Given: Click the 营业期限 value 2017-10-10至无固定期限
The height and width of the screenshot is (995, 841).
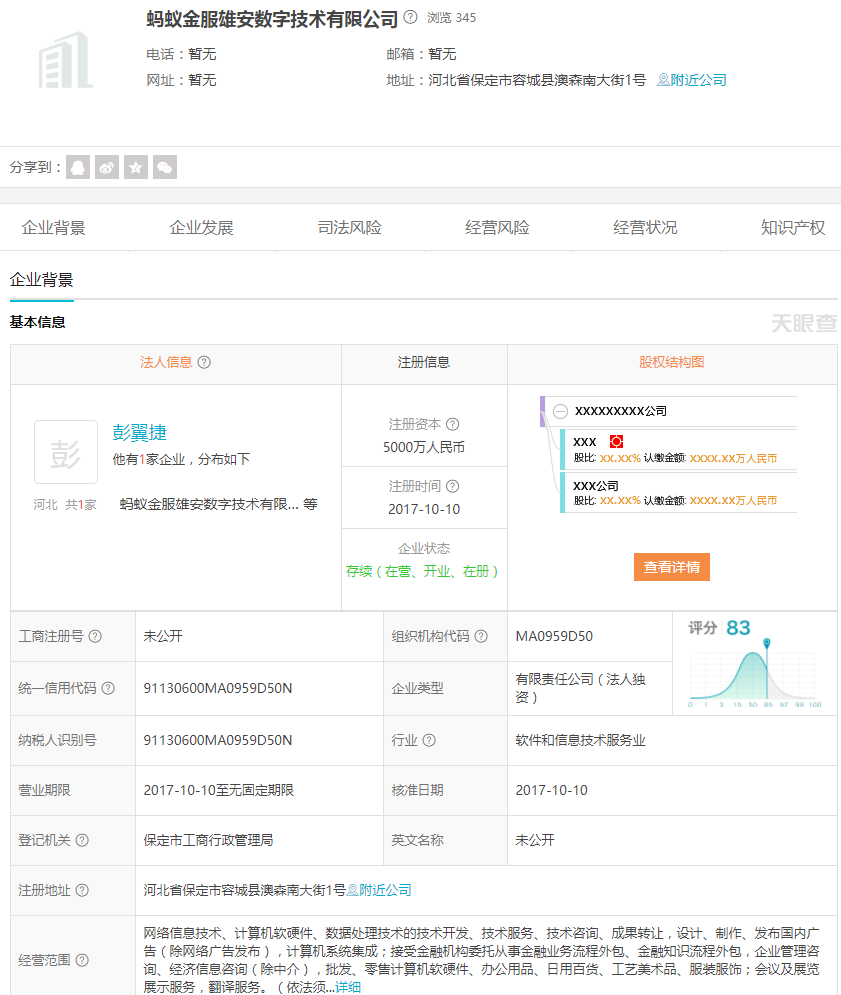Looking at the screenshot, I should [x=218, y=790].
